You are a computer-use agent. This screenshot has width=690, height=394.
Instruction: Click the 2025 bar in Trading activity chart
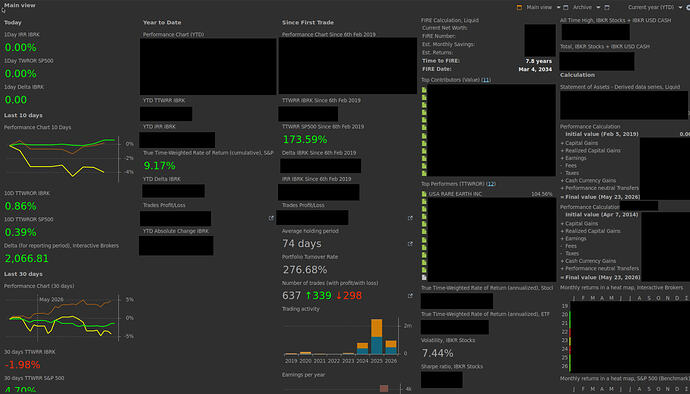377,337
